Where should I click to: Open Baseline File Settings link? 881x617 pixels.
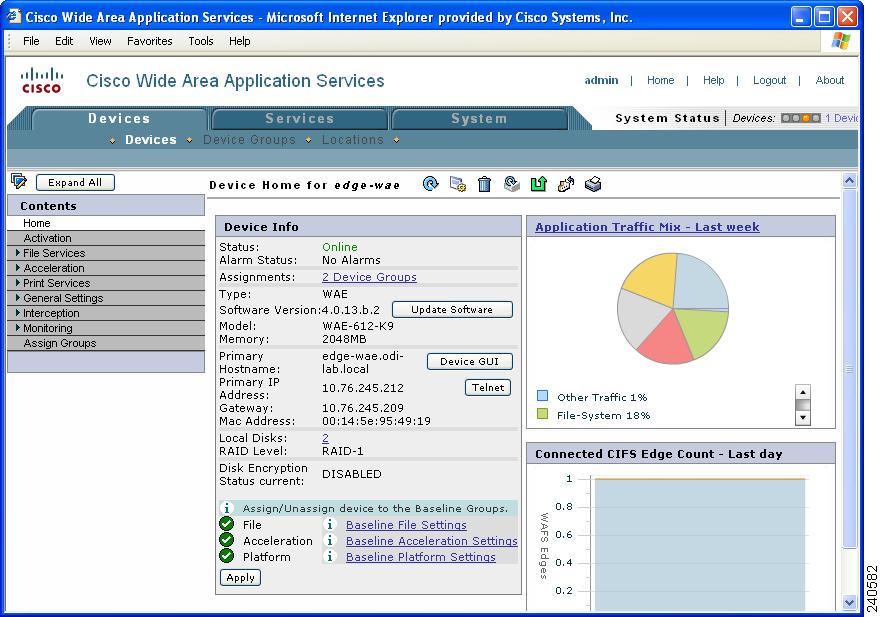406,525
